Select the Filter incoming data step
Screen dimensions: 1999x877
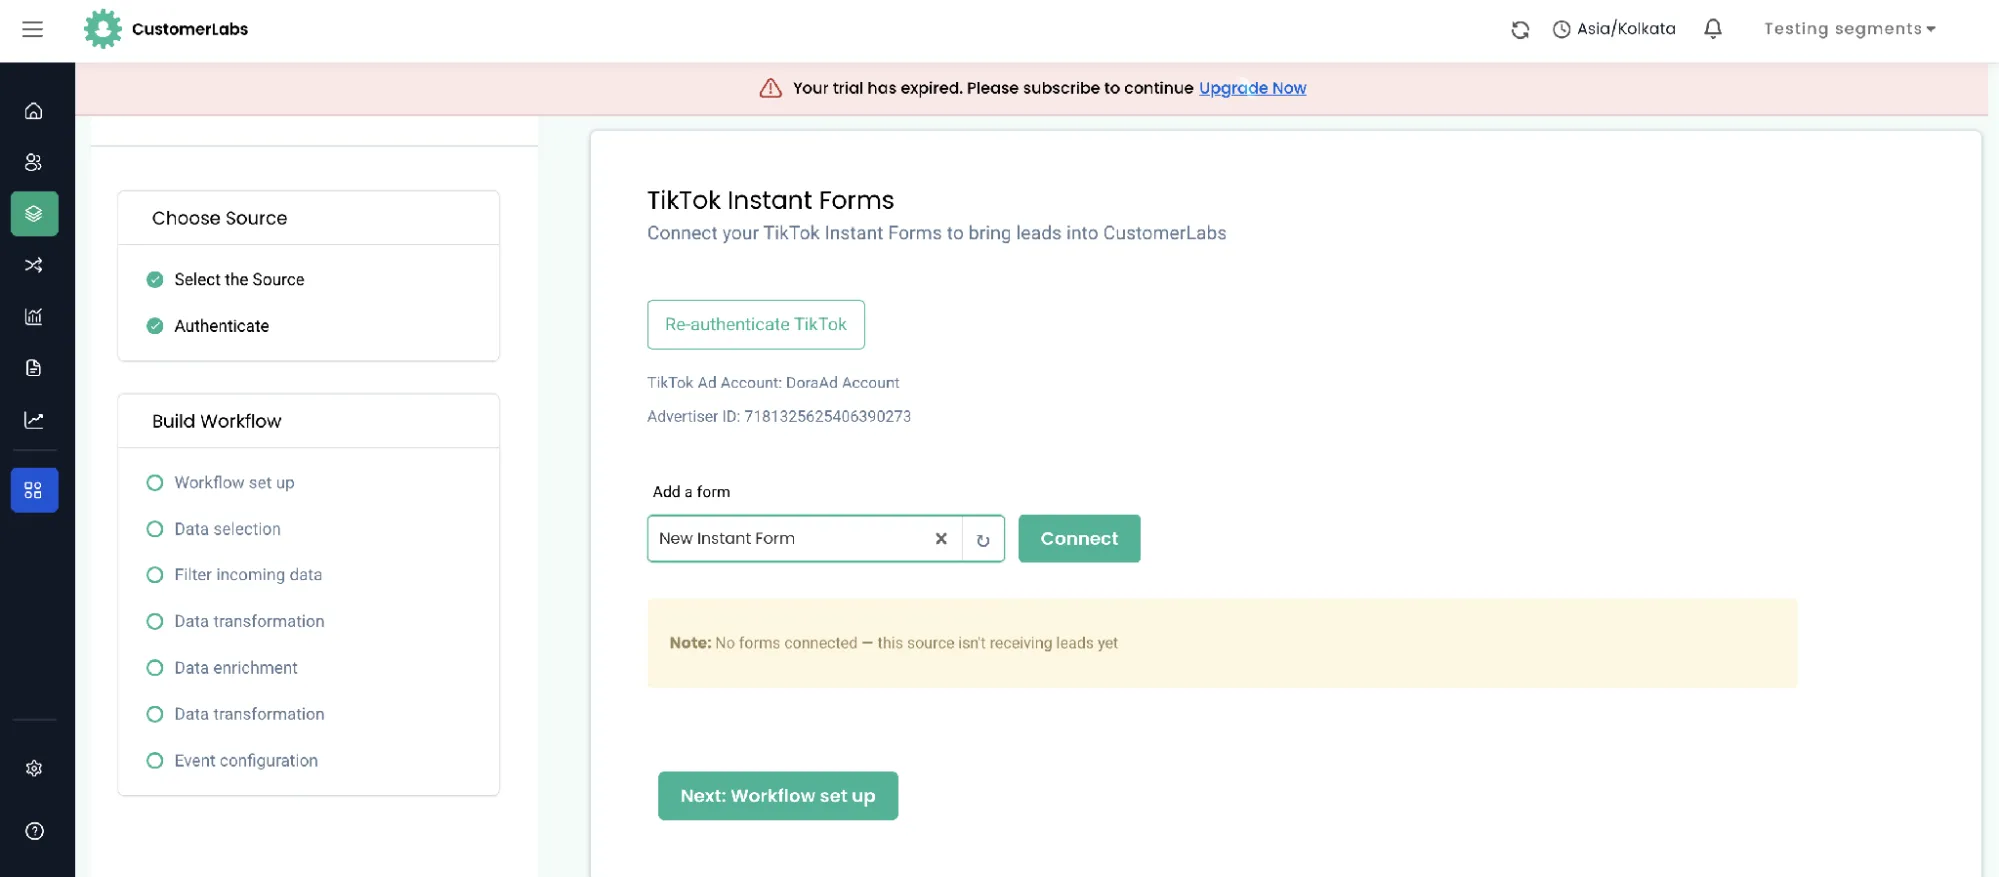235,575
